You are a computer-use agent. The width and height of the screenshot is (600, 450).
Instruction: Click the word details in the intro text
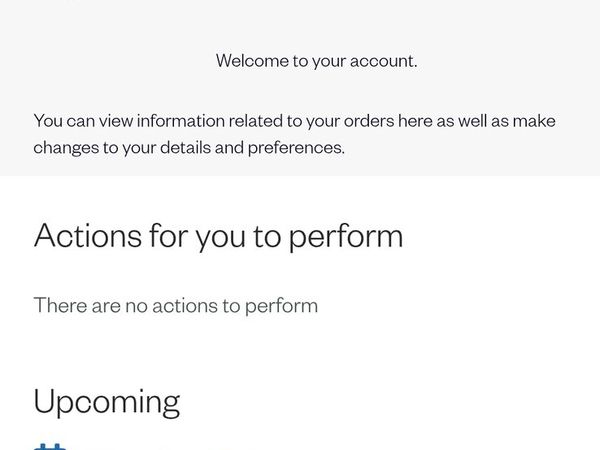pos(185,147)
